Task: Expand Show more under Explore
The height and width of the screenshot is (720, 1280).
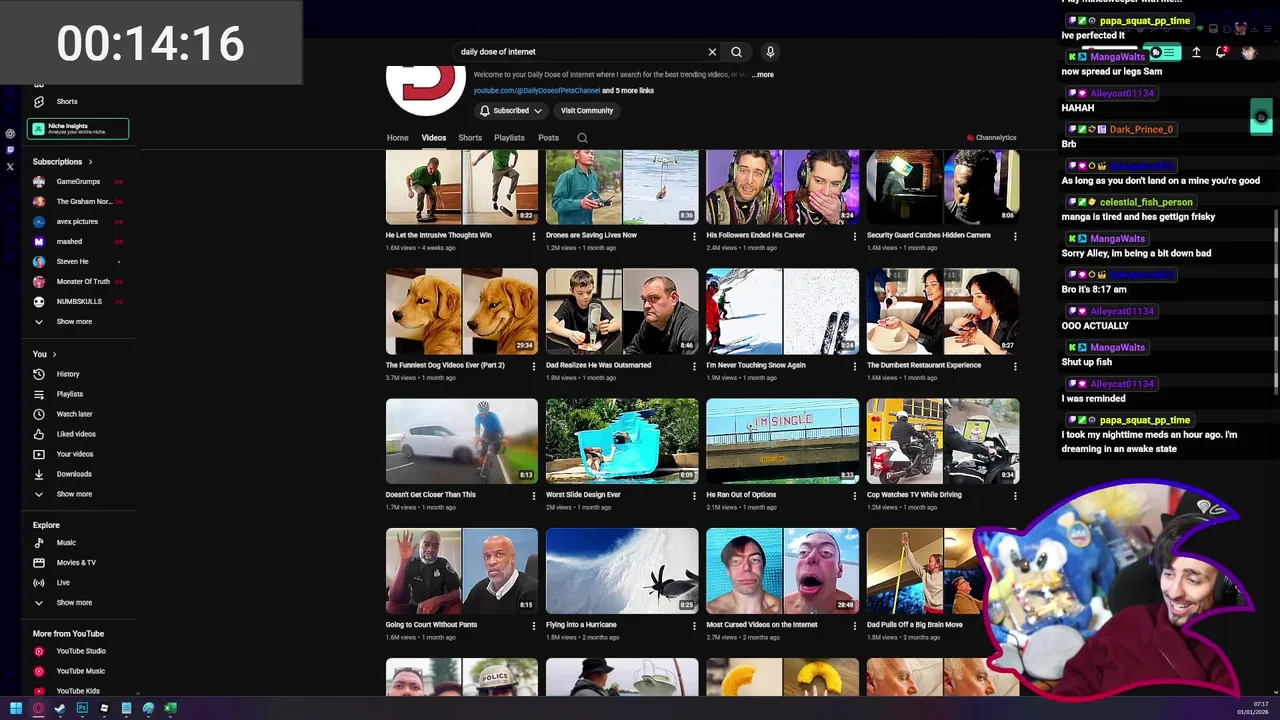Action: coord(74,602)
